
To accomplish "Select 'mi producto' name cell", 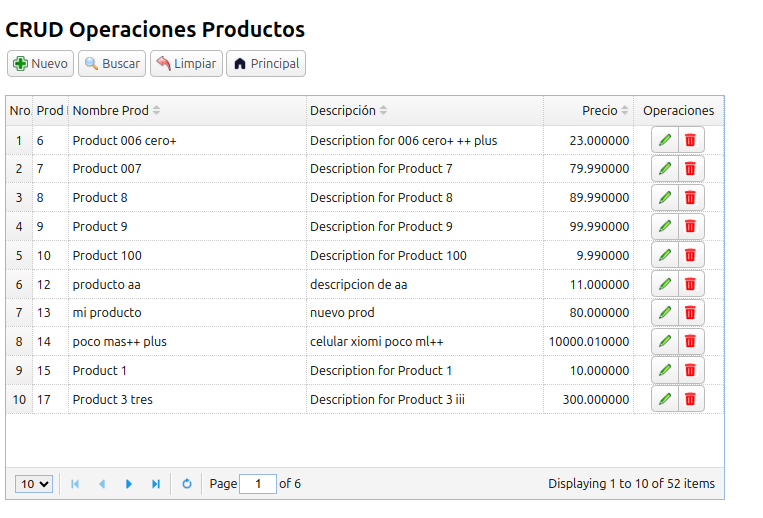I will pyautogui.click(x=187, y=313).
